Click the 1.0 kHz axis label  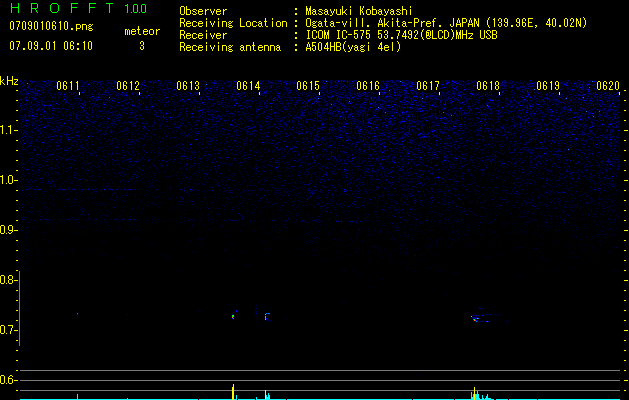coord(7,180)
